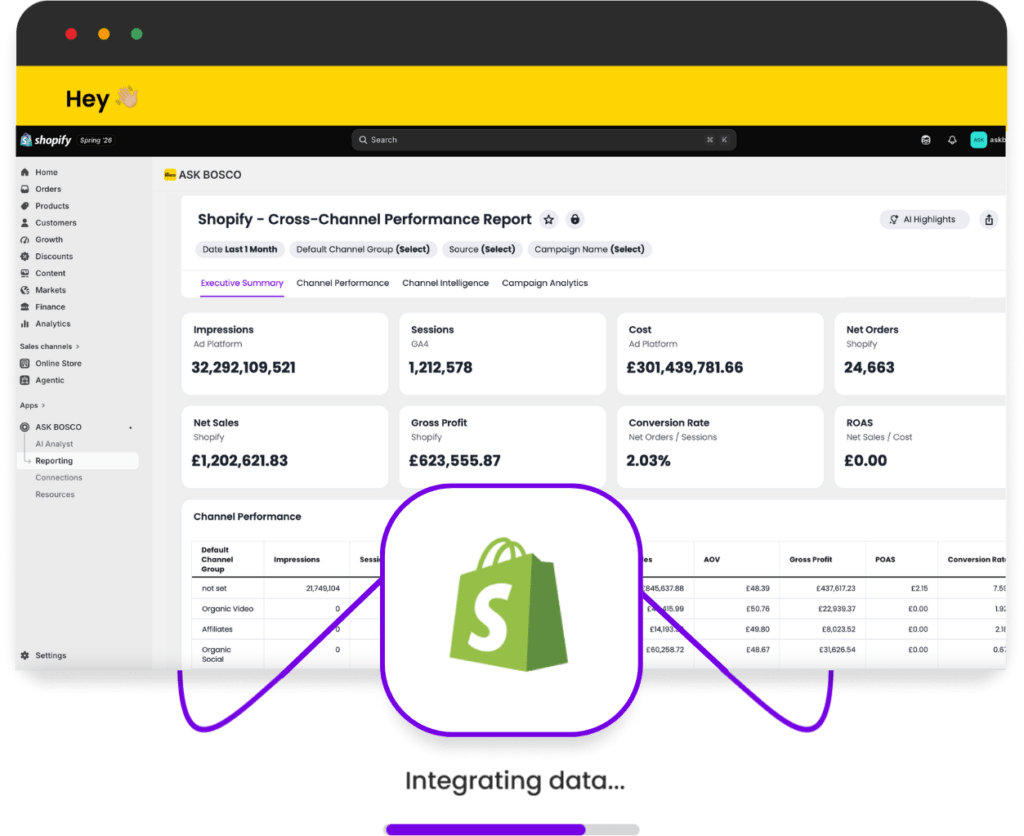This screenshot has height=836, width=1024.
Task: Open the Agentic channel icon
Action: pos(25,380)
